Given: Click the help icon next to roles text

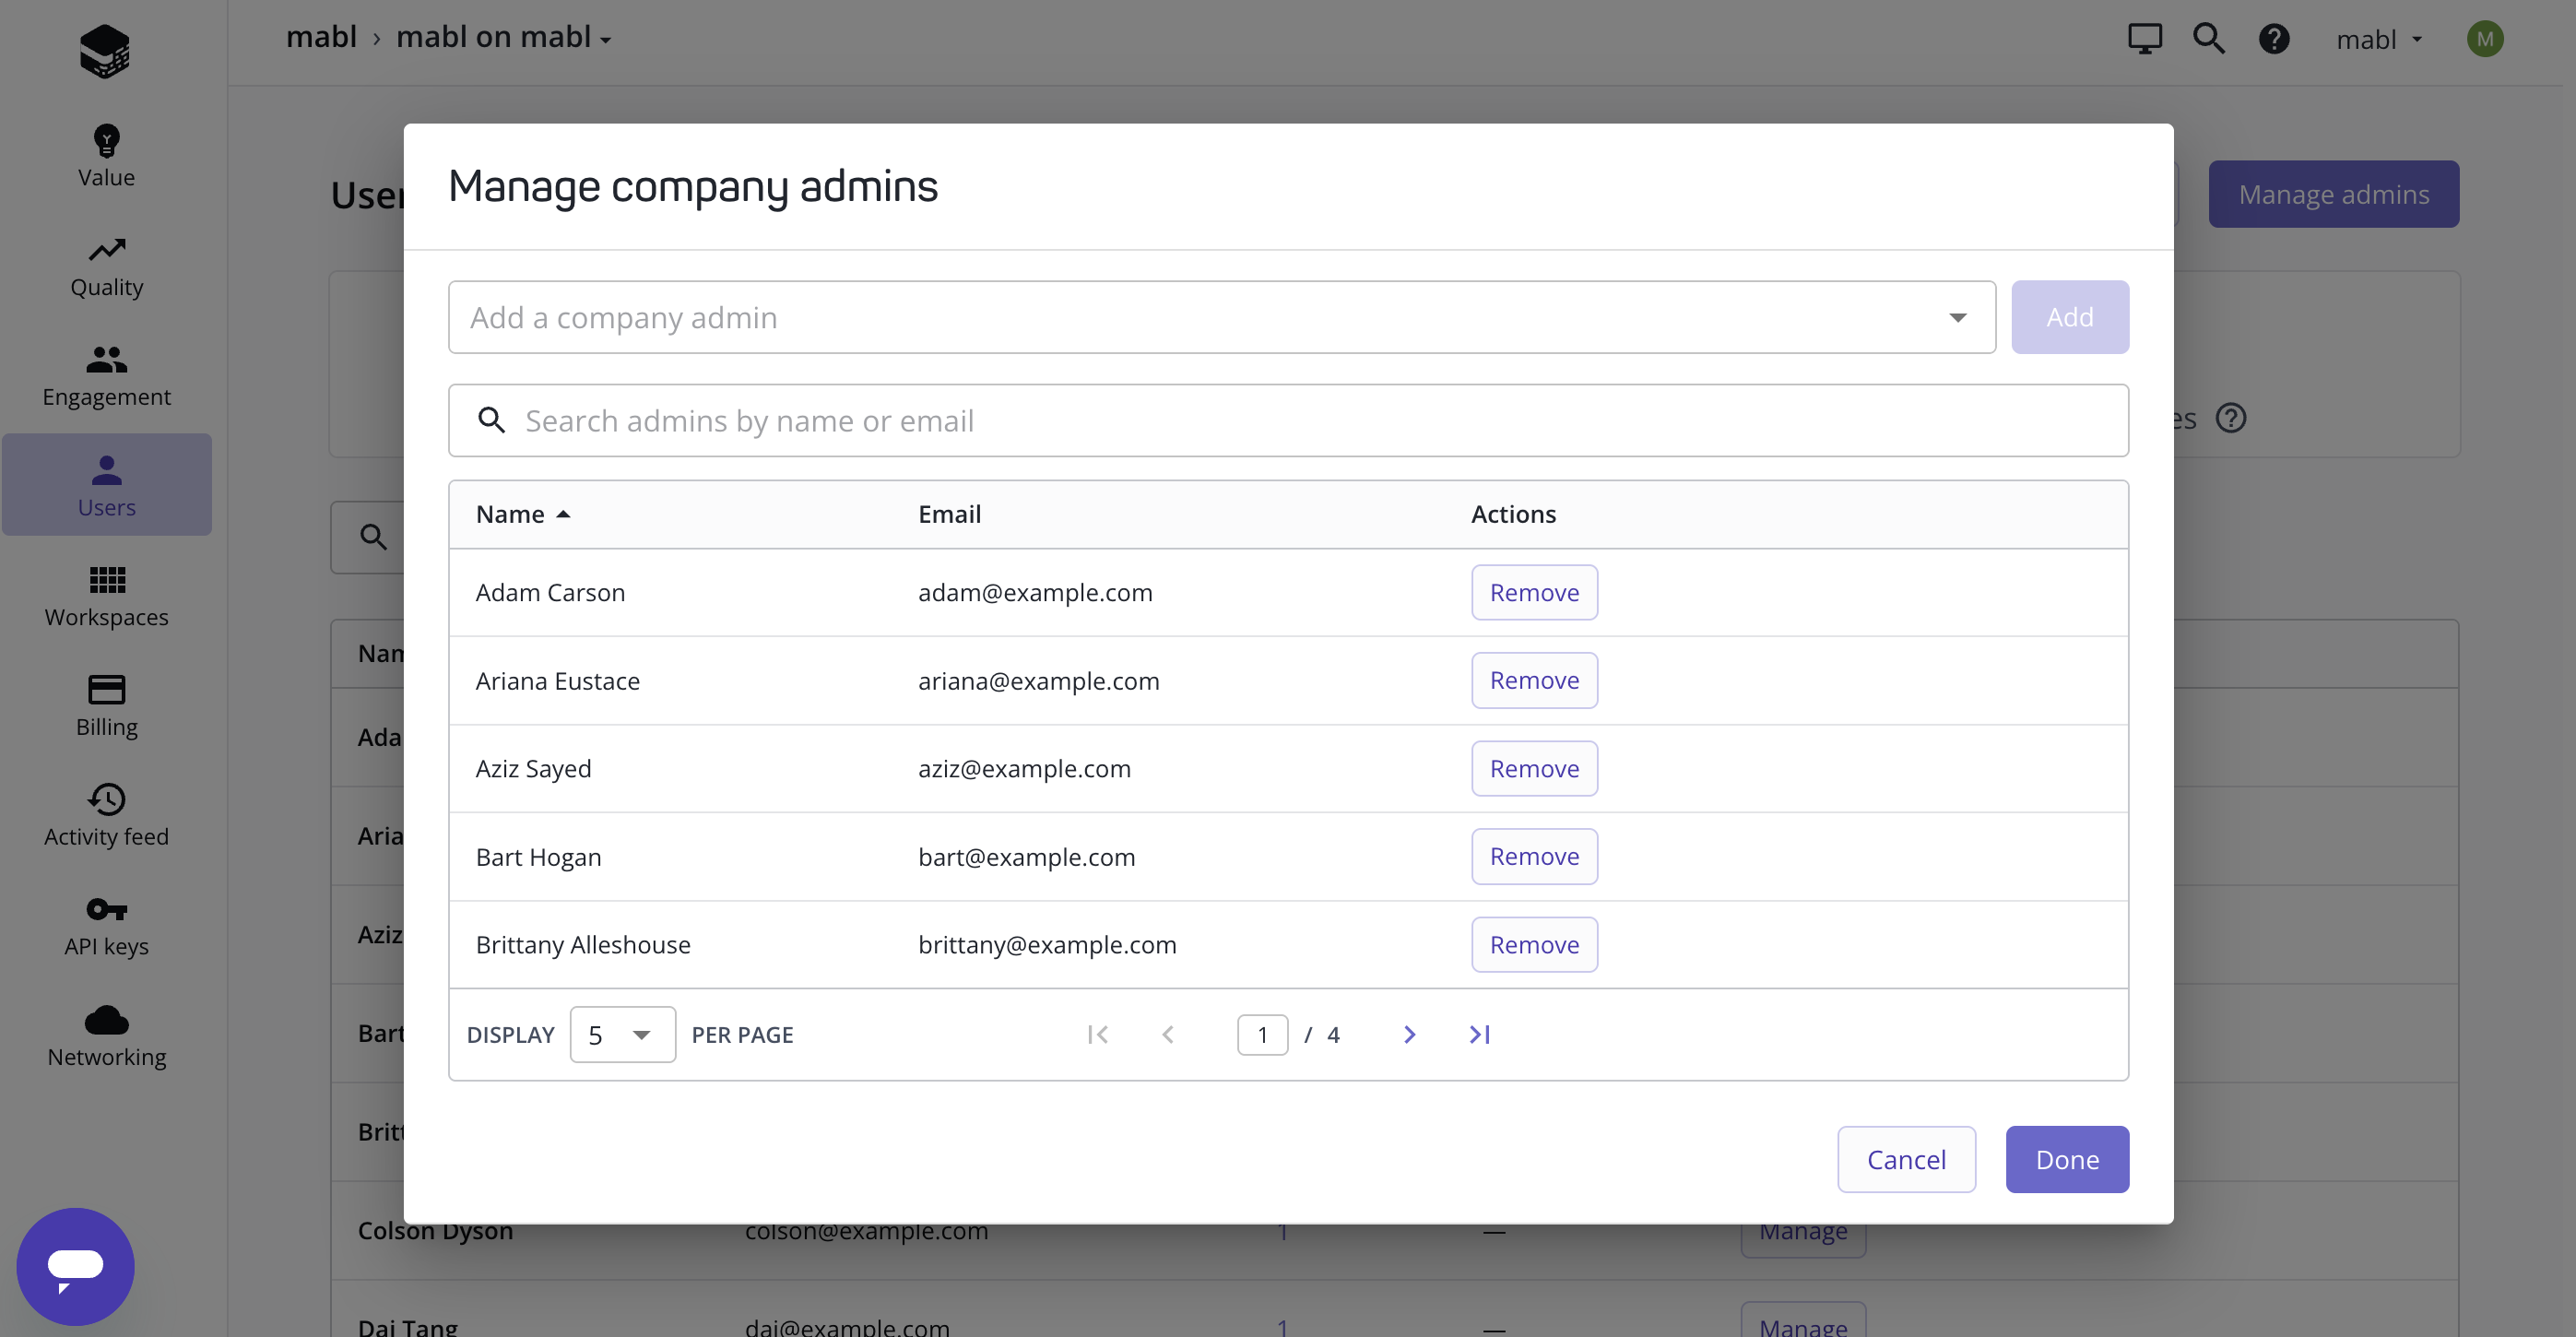Looking at the screenshot, I should (x=2231, y=417).
